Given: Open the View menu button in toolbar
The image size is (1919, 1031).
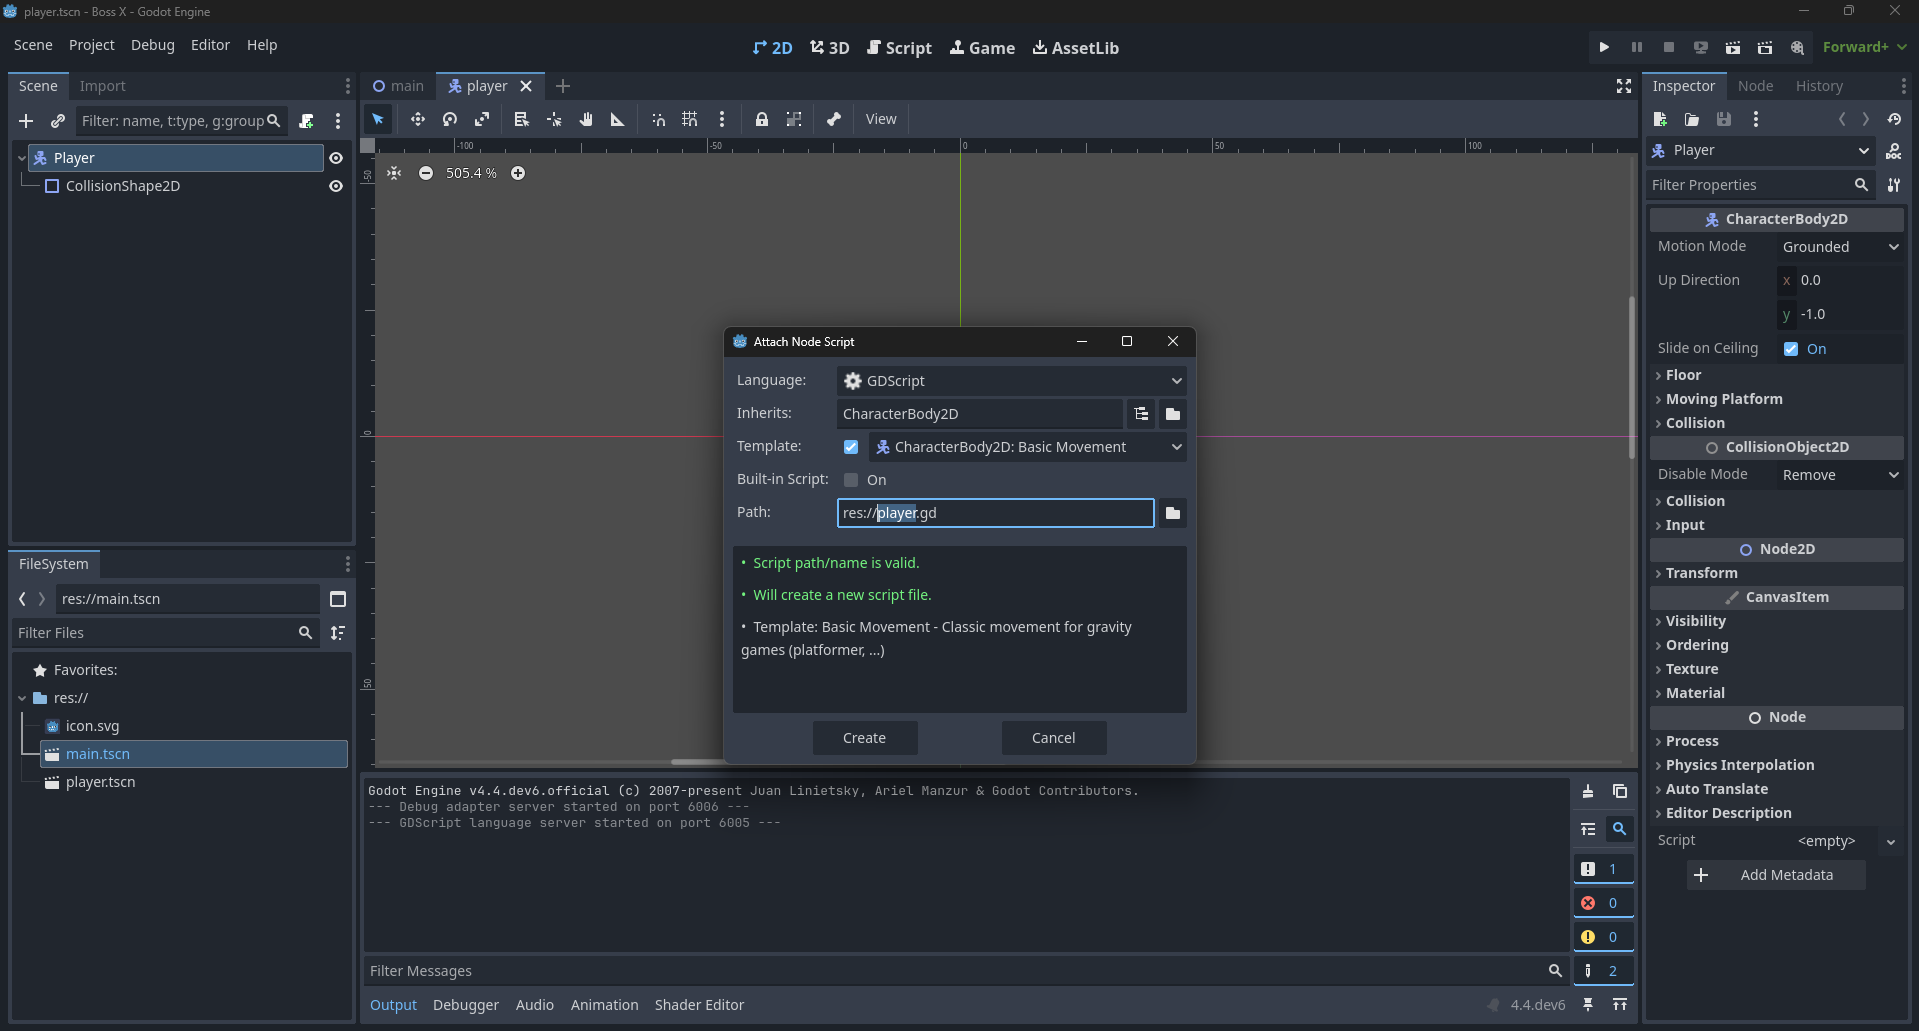Looking at the screenshot, I should (x=881, y=119).
